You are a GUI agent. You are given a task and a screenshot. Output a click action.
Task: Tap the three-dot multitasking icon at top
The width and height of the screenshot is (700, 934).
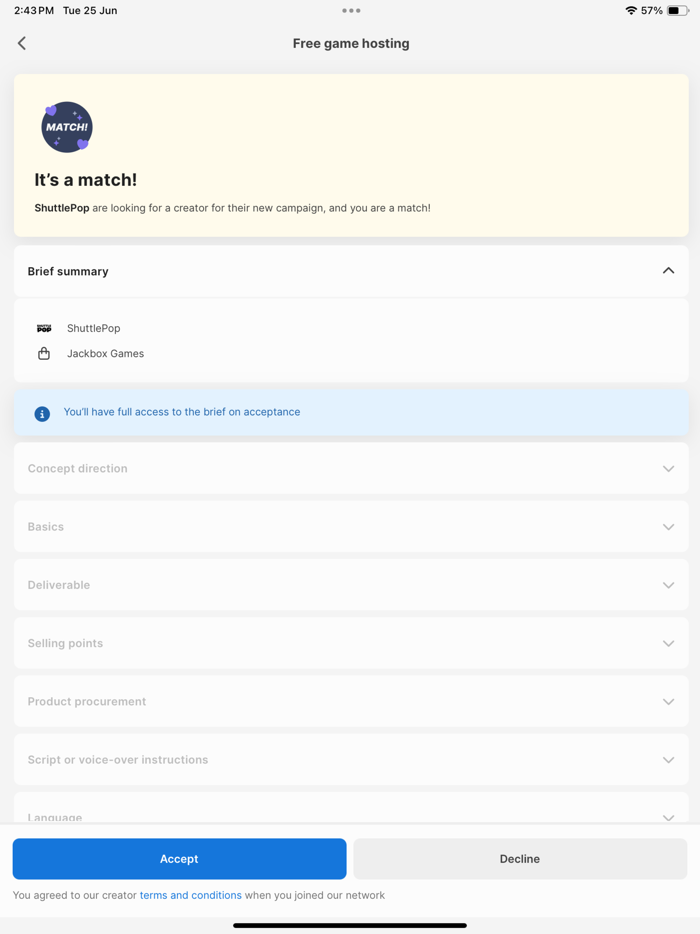(x=351, y=11)
